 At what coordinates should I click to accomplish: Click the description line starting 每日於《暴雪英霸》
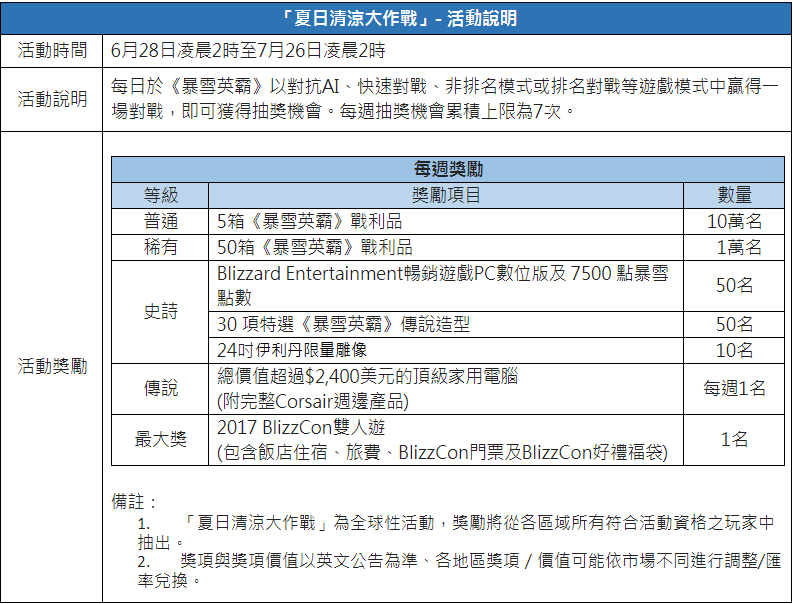[445, 87]
